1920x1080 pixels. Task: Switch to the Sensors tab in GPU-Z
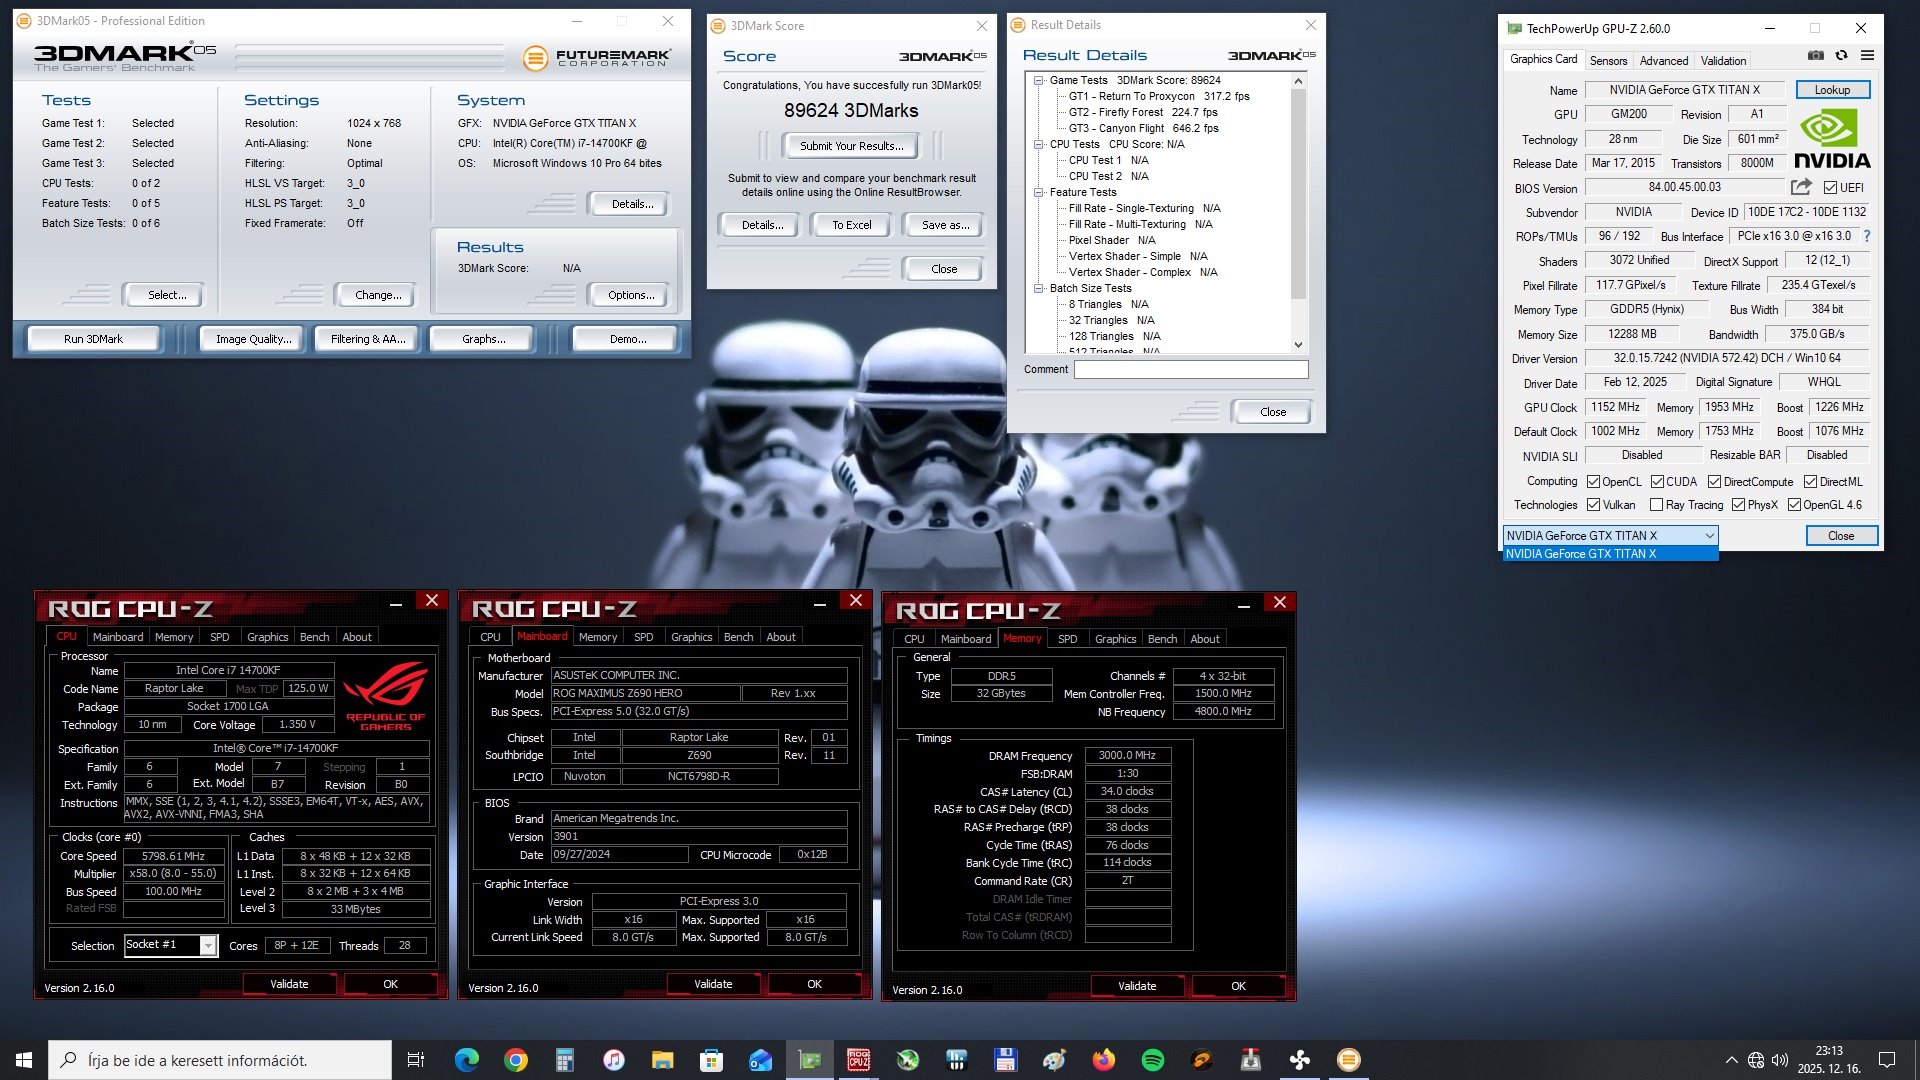pos(1608,61)
